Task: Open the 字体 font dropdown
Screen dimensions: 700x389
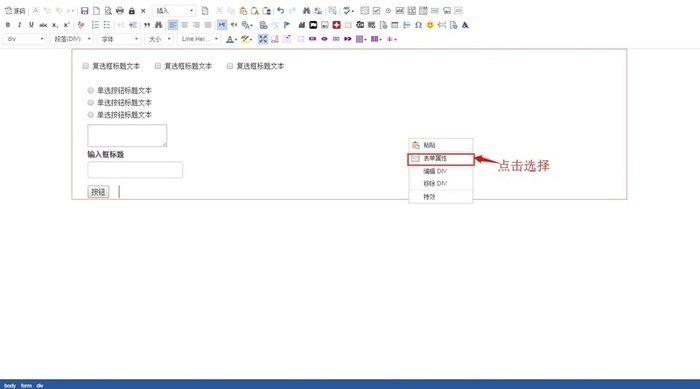Action: tap(119, 39)
